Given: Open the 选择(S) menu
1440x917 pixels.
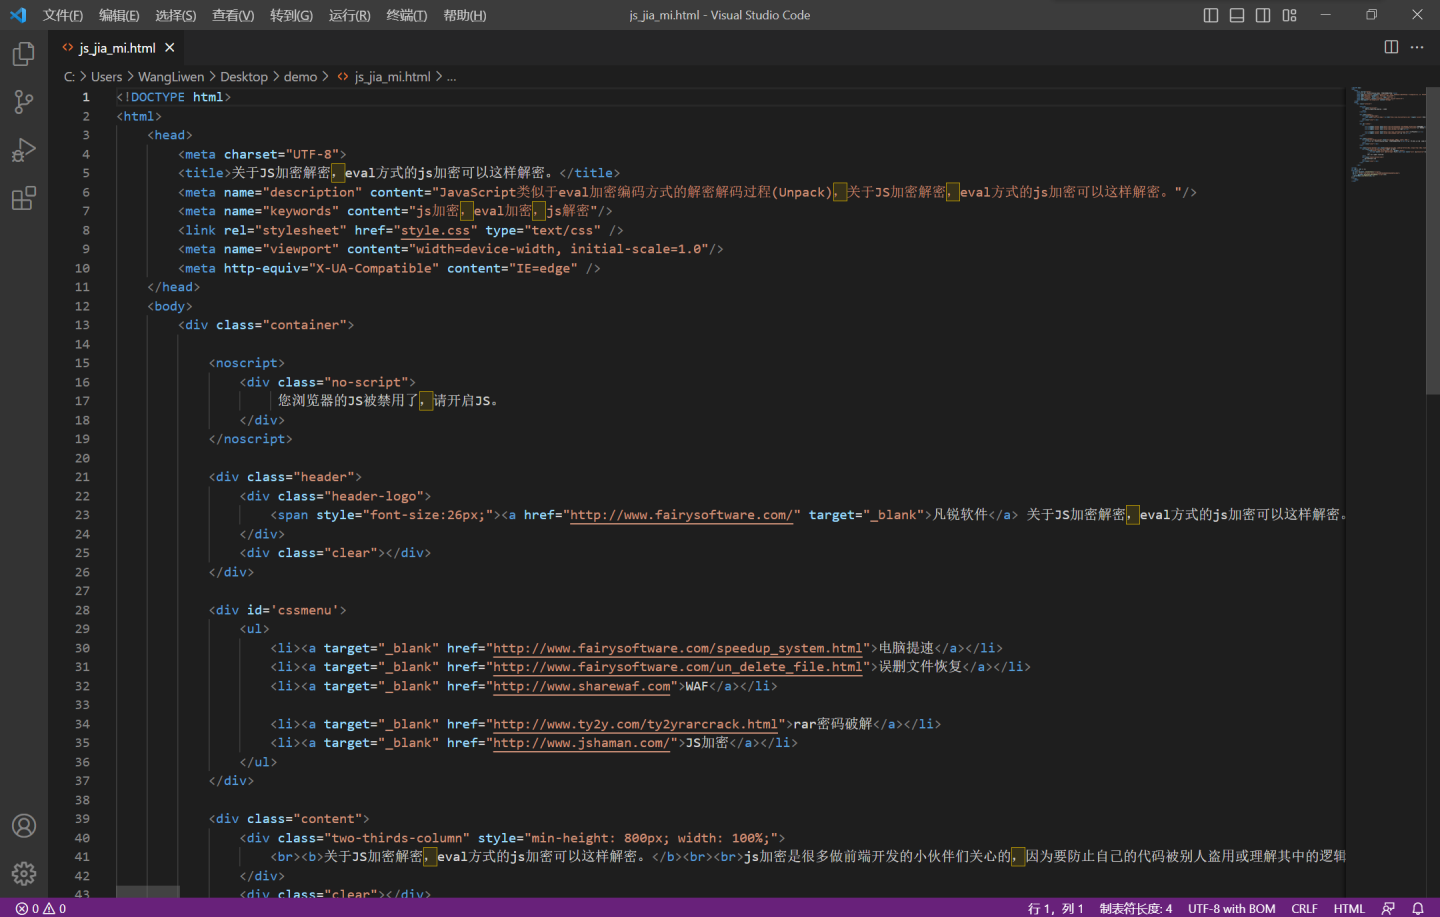Looking at the screenshot, I should (176, 15).
